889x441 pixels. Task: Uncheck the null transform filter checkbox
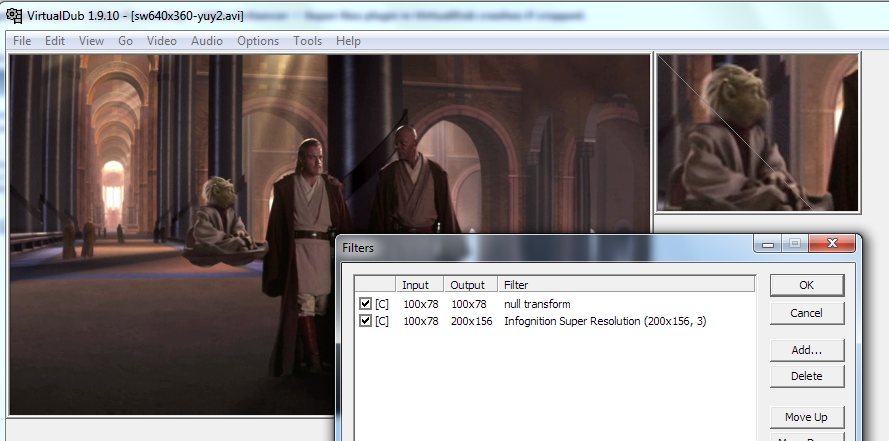point(365,304)
